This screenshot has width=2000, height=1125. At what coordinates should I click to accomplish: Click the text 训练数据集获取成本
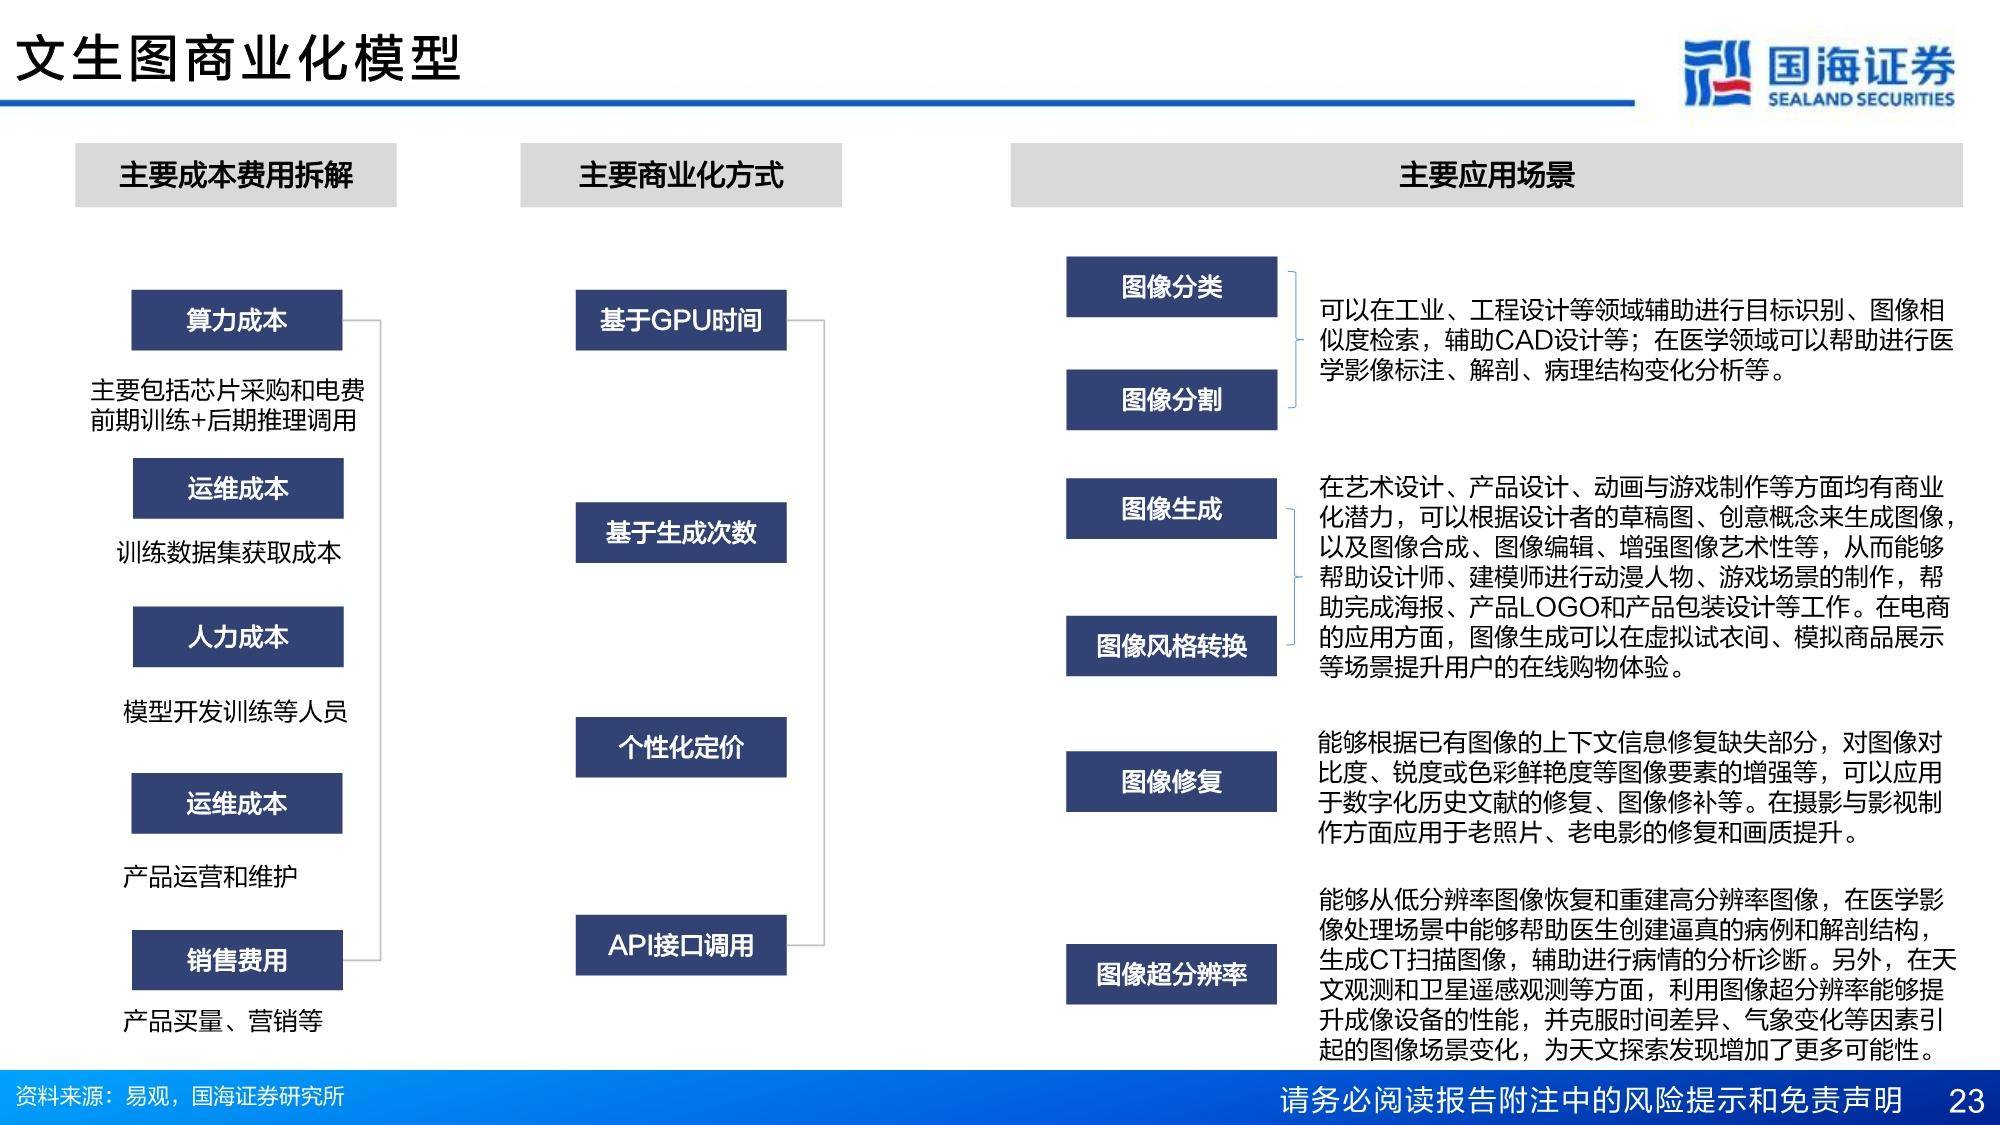click(x=229, y=552)
